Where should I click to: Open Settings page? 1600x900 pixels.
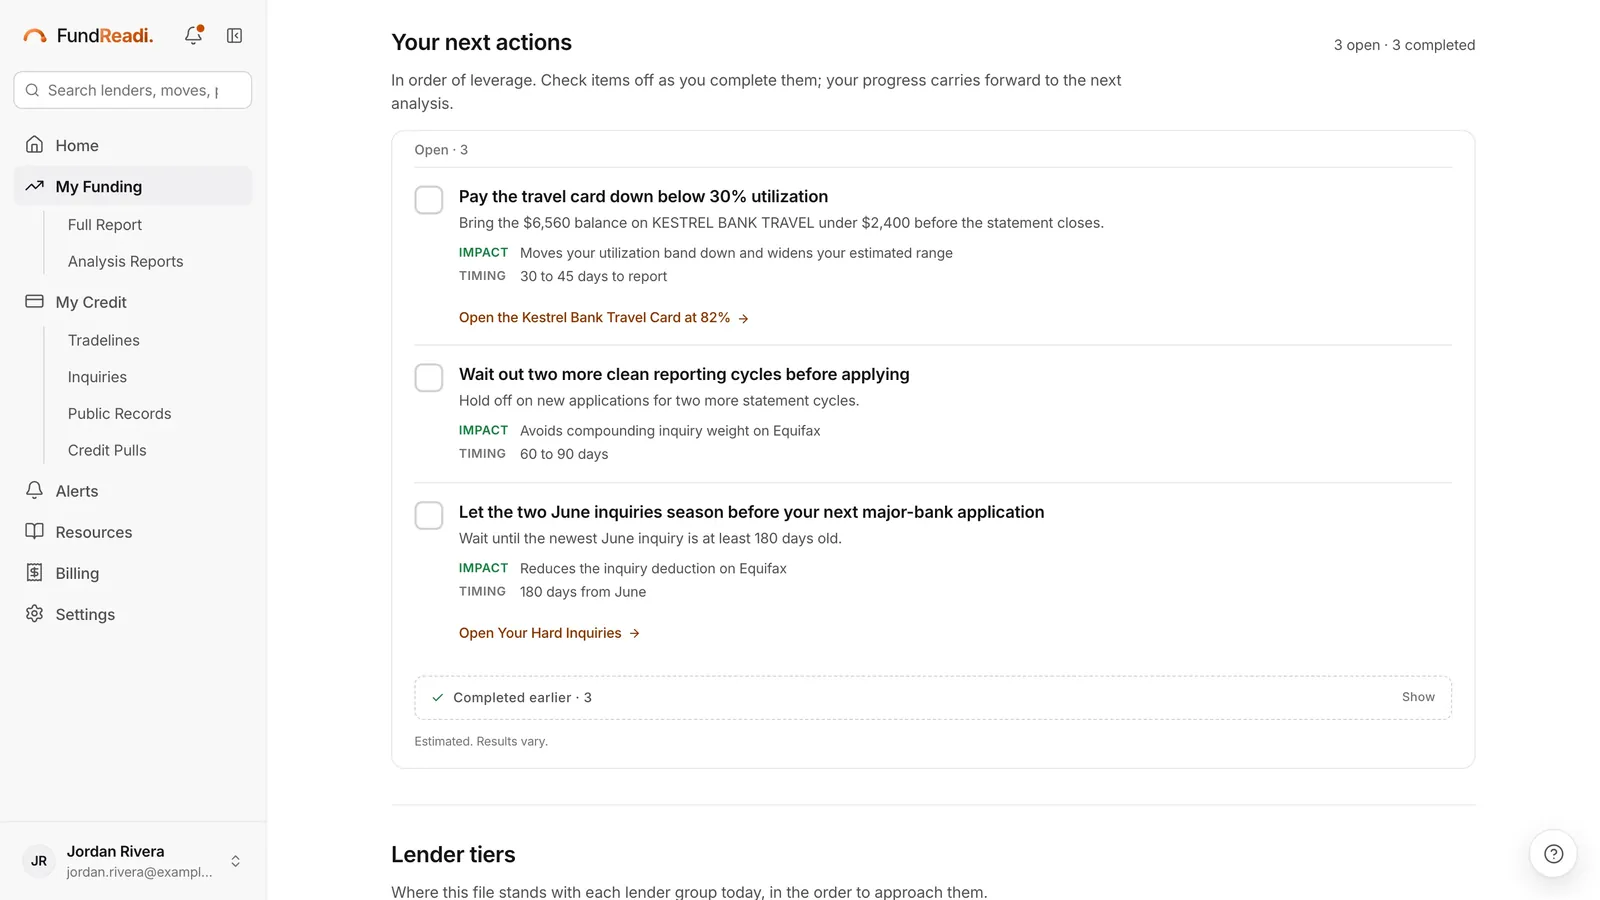tap(133, 614)
